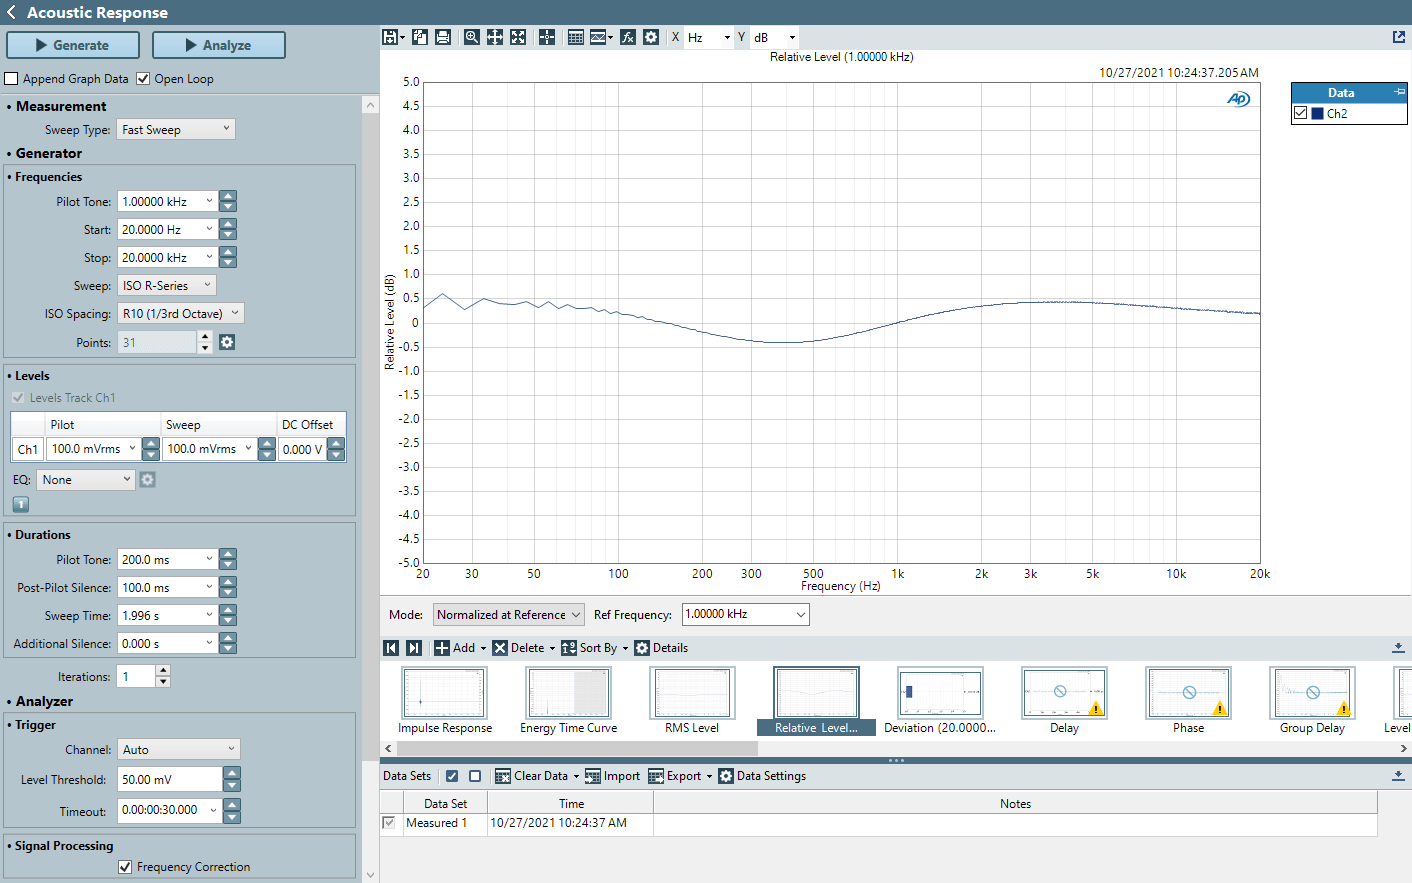Screen dimensions: 1412x883
Task: Switch to data grid view icon
Action: tap(575, 37)
